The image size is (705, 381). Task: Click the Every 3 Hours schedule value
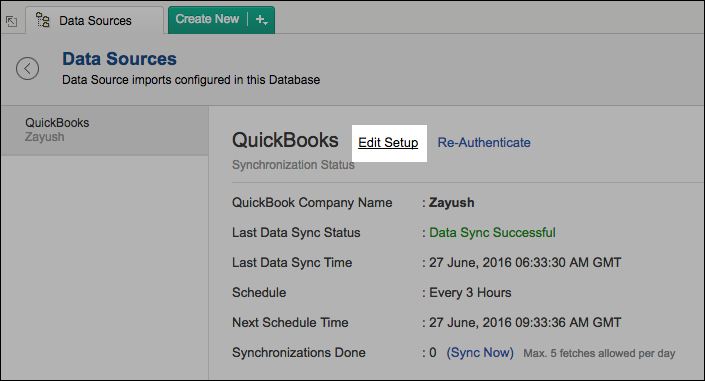(x=470, y=293)
